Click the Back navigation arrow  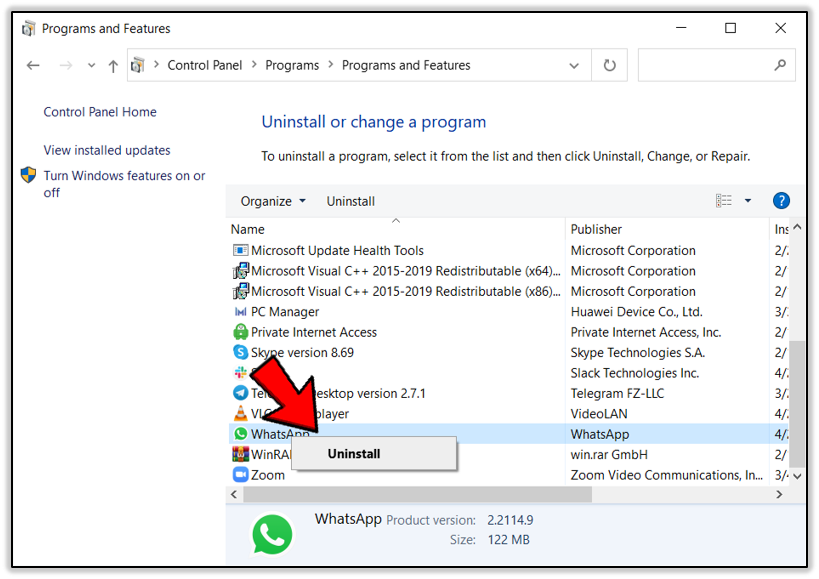tap(33, 65)
